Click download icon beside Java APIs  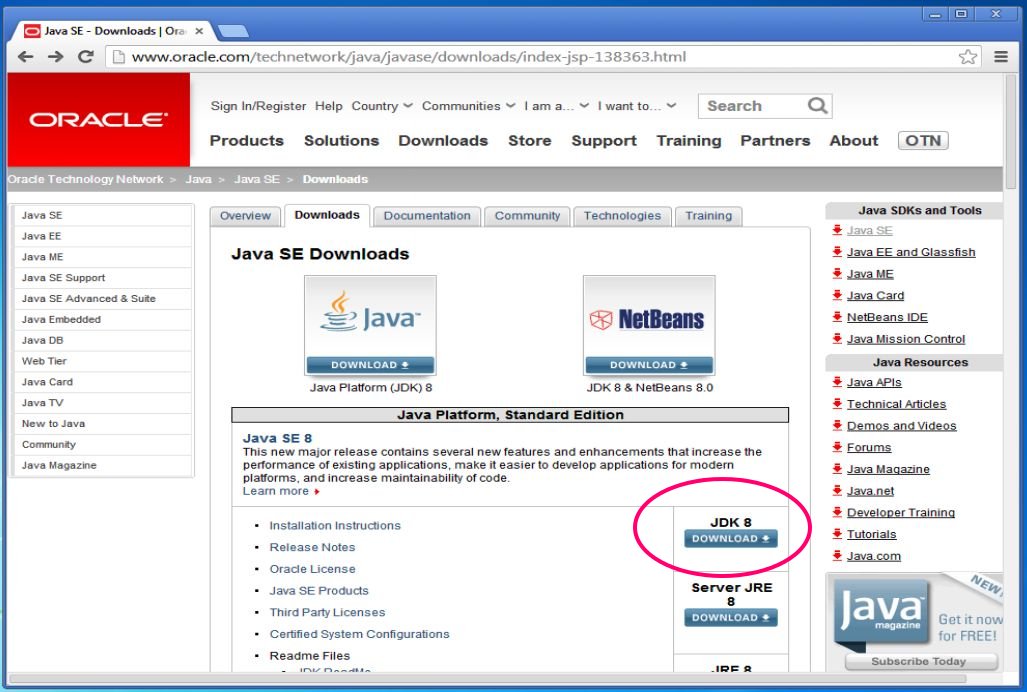tap(837, 381)
